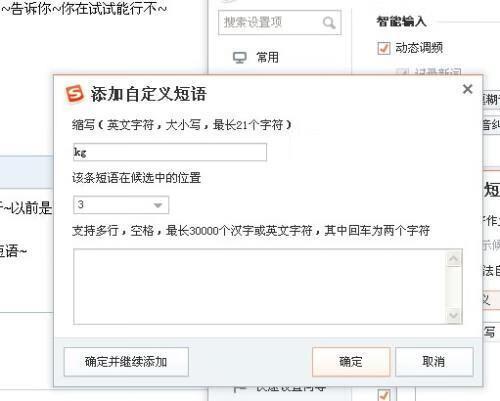Toggle the partly hidden checkbox under 动态调频

(402, 71)
